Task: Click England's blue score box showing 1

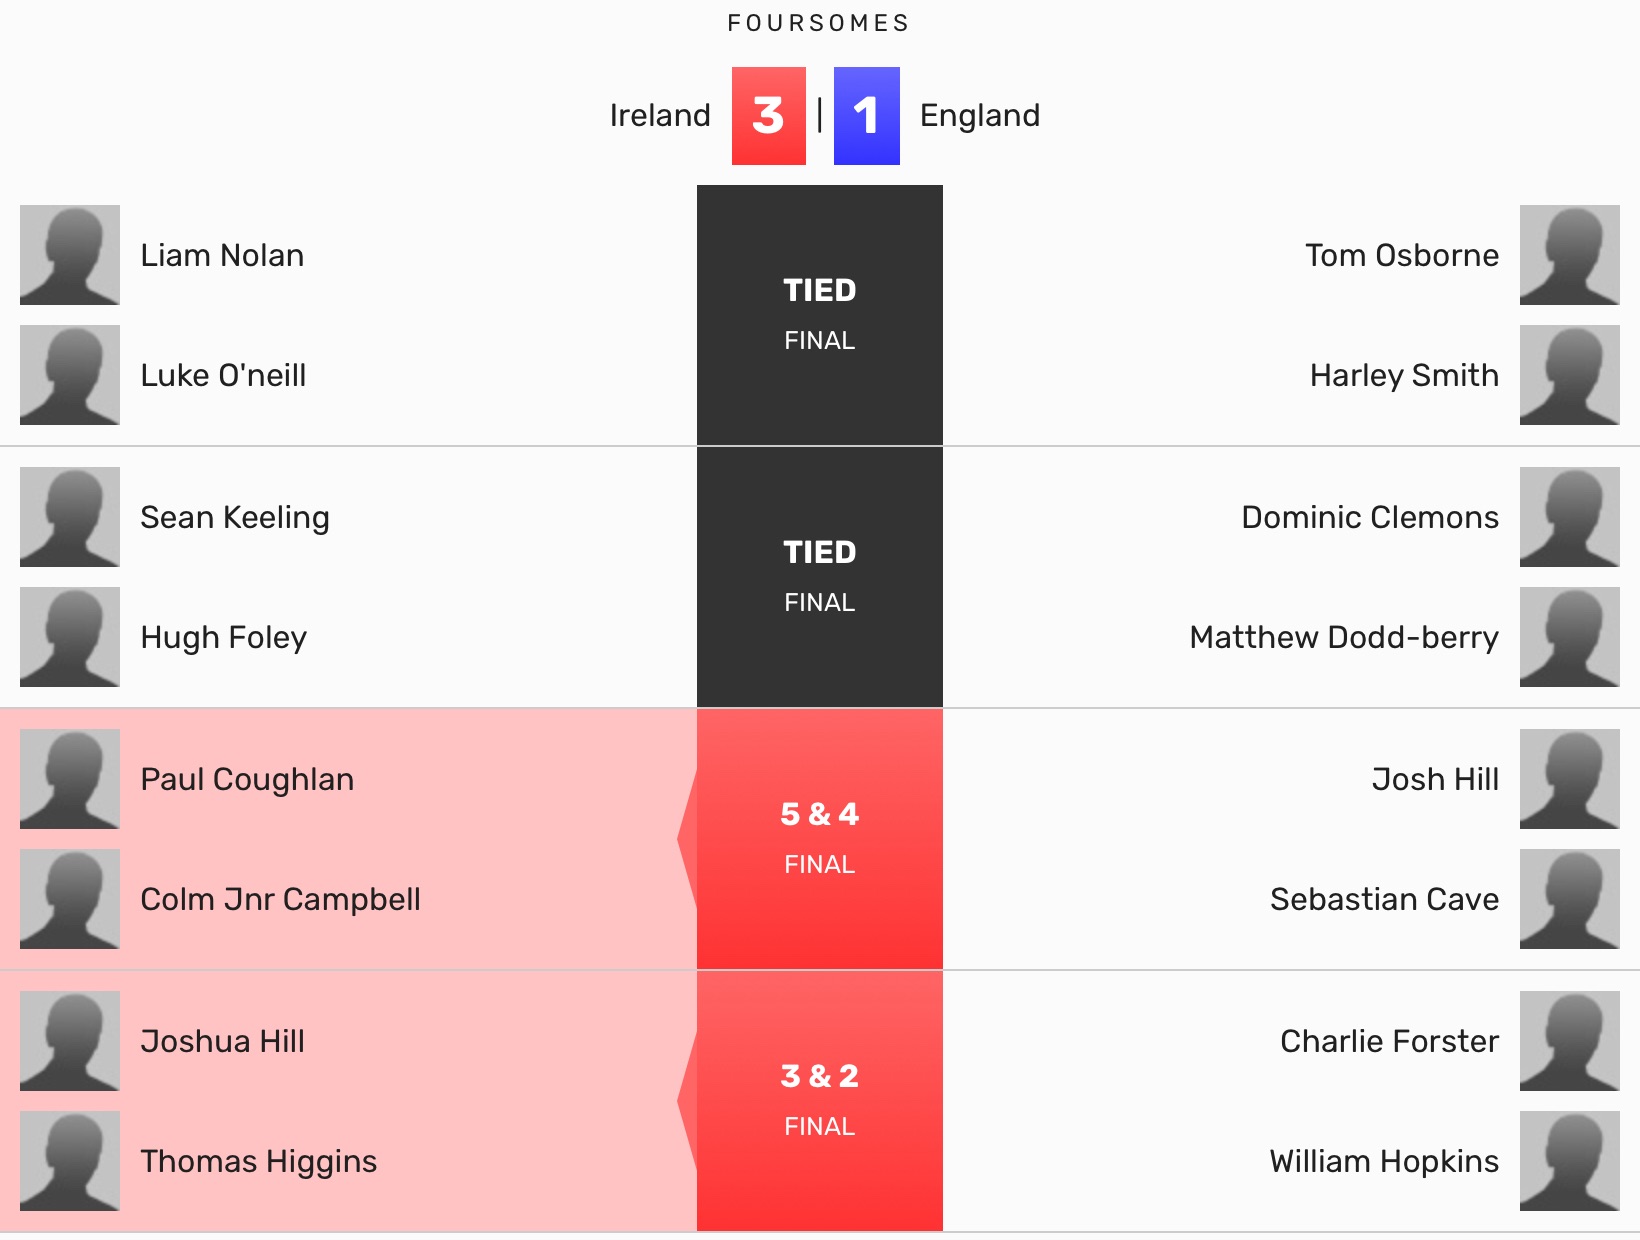Action: tap(866, 116)
